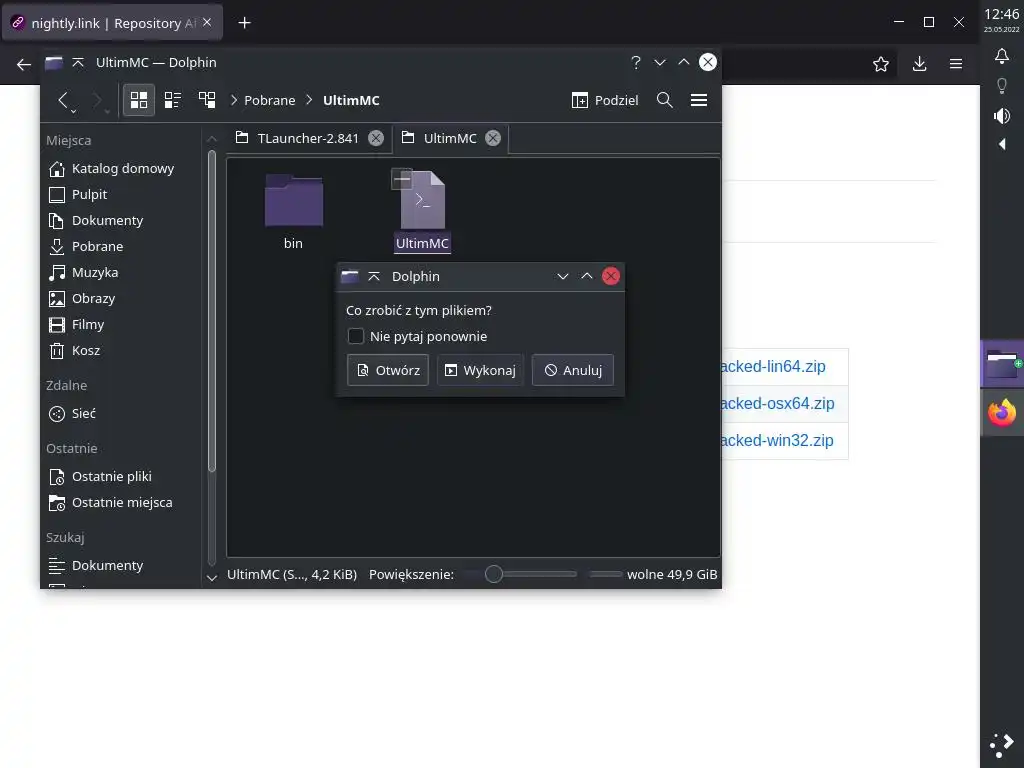Viewport: 1024px width, 768px height.
Task: Open the lin64.zip download link
Action: pyautogui.click(x=773, y=366)
